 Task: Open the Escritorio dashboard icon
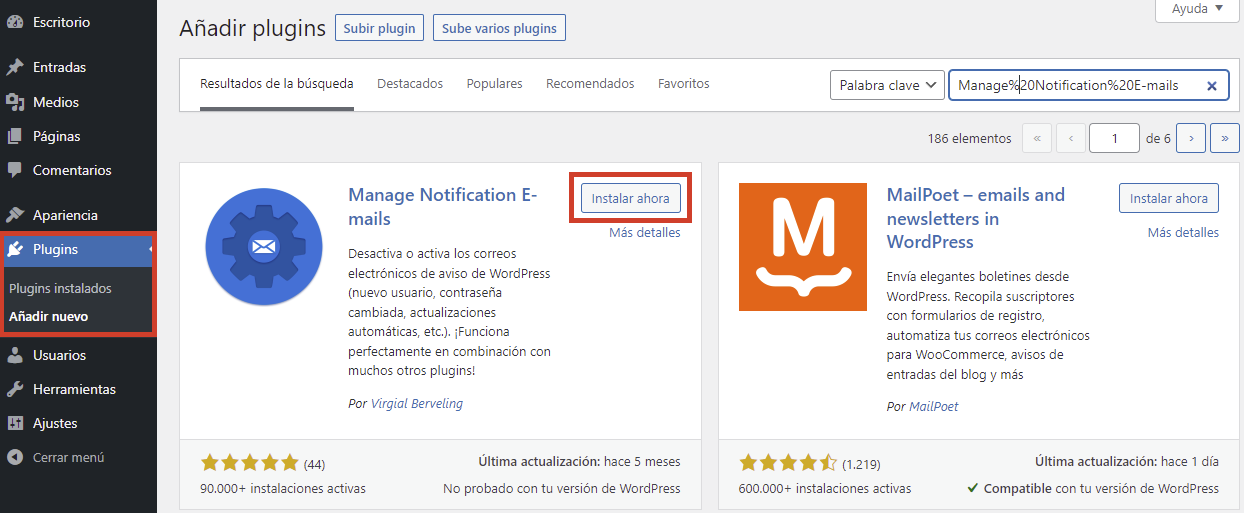click(15, 21)
